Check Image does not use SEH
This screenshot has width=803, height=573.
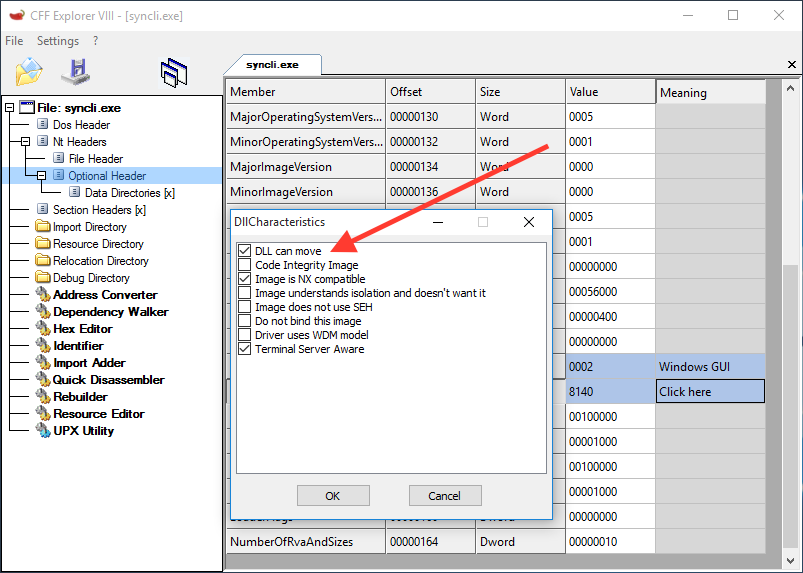pos(245,307)
